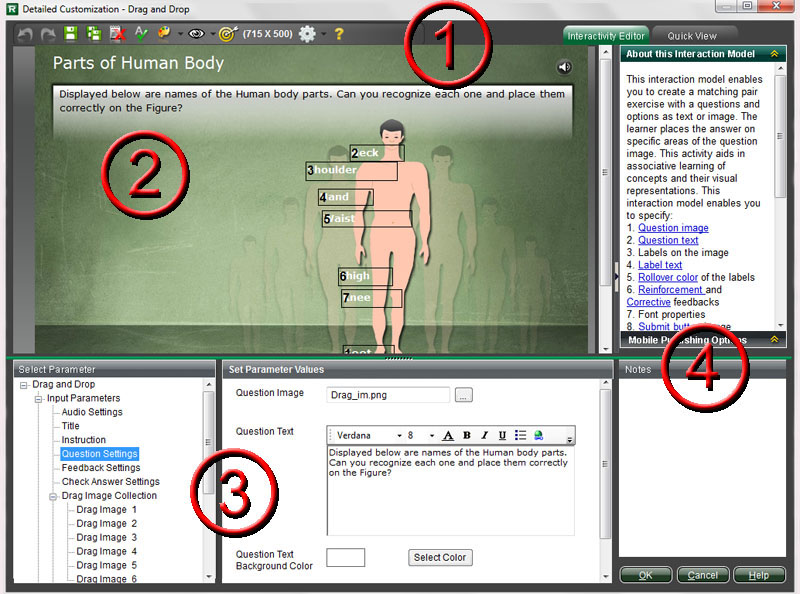
Task: Click the OK button
Action: click(x=645, y=575)
